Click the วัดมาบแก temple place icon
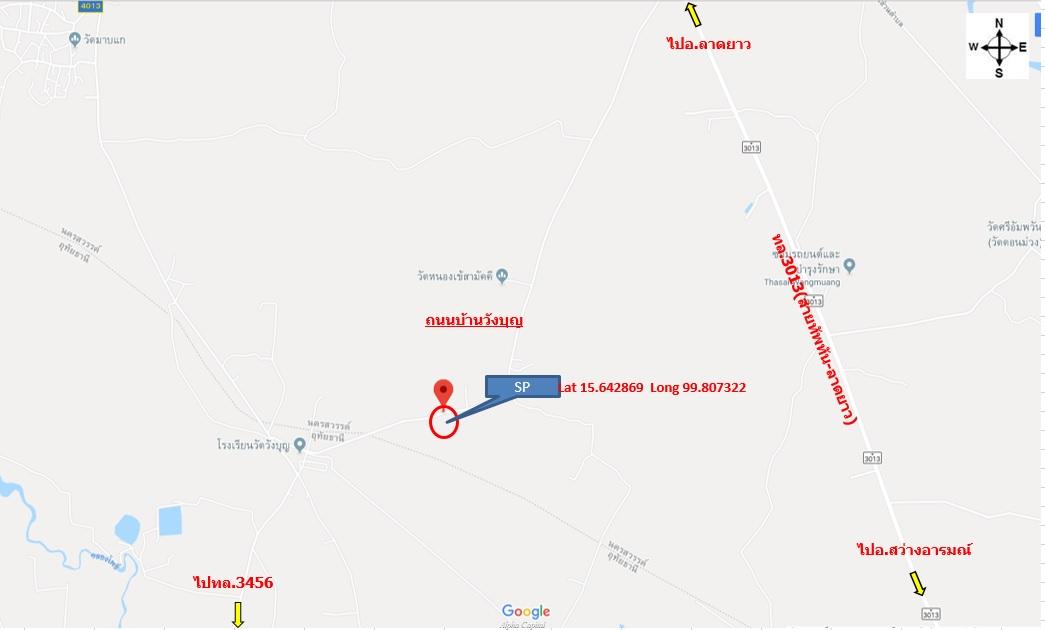The width and height of the screenshot is (1045, 630). pos(75,39)
